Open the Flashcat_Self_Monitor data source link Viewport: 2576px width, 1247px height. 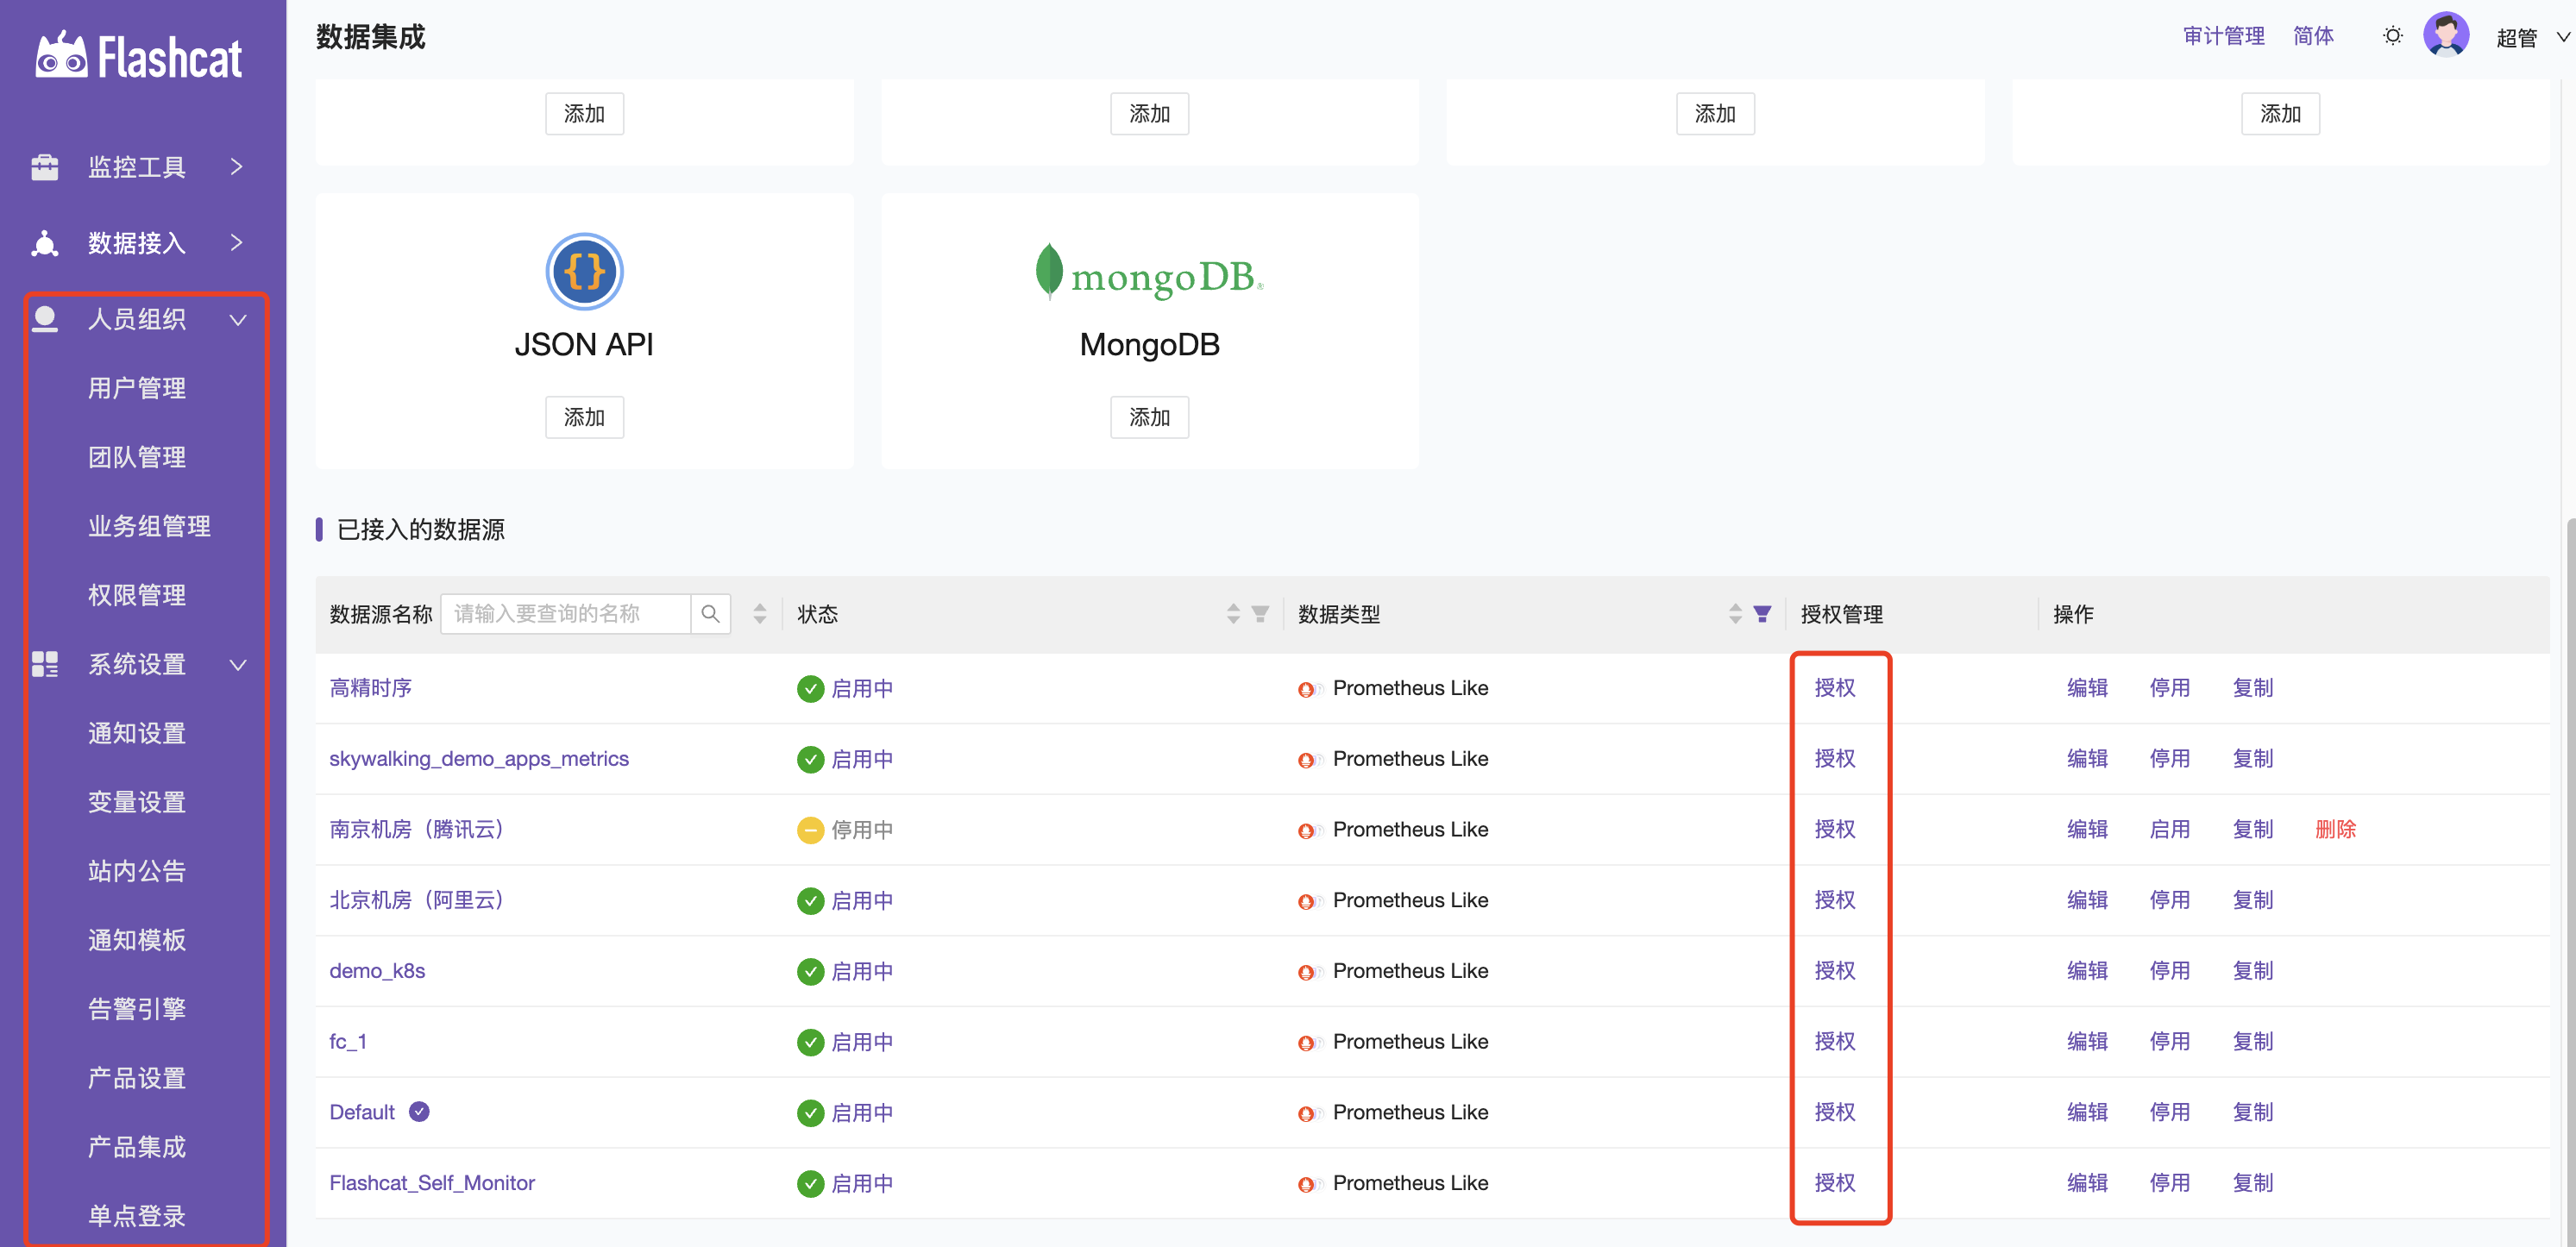[432, 1183]
